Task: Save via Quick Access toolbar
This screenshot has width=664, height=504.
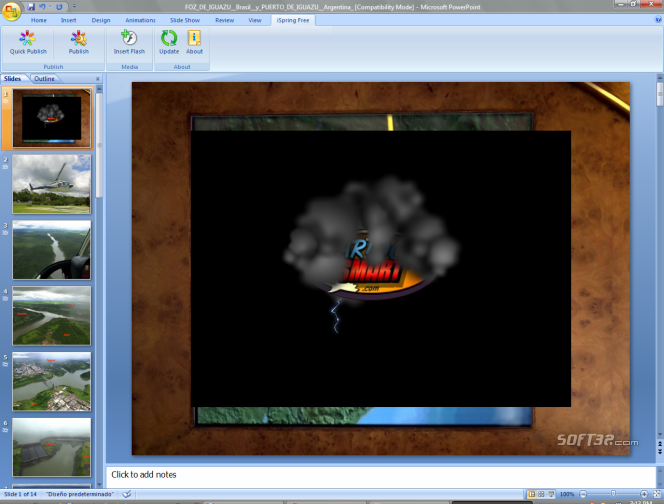Action: pyautogui.click(x=31, y=7)
